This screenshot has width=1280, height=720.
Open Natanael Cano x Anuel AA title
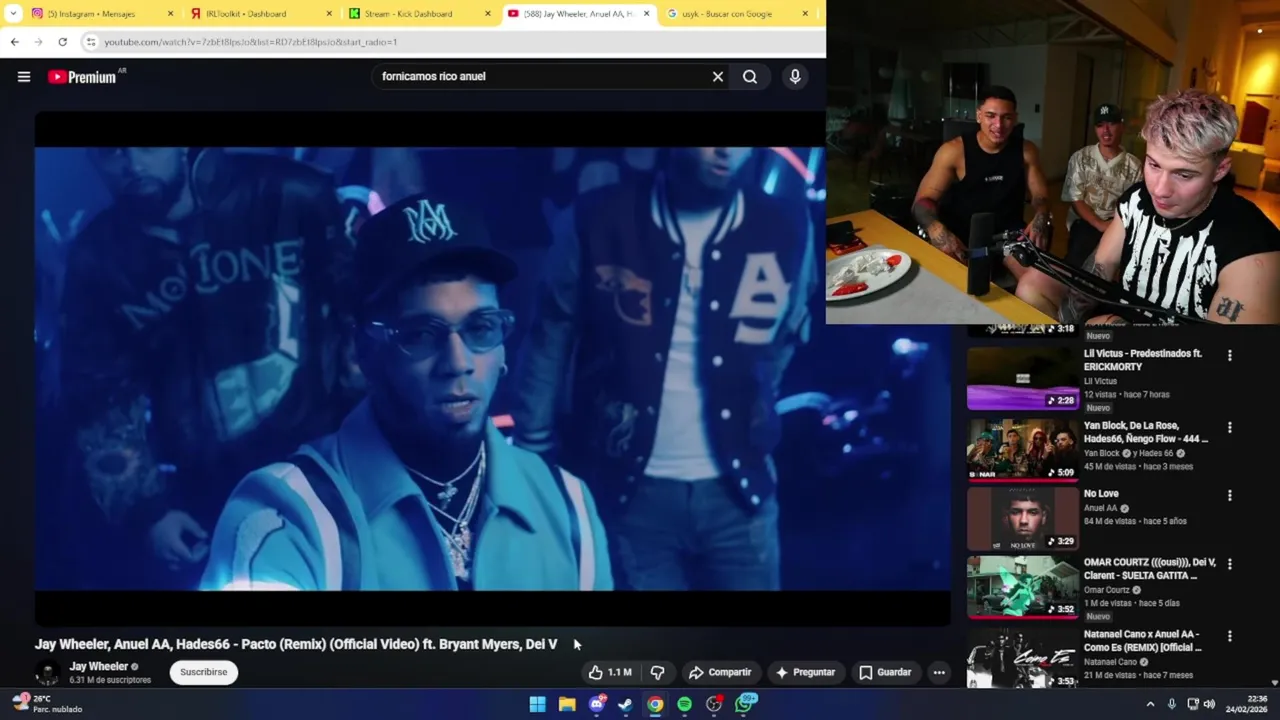[1142, 641]
